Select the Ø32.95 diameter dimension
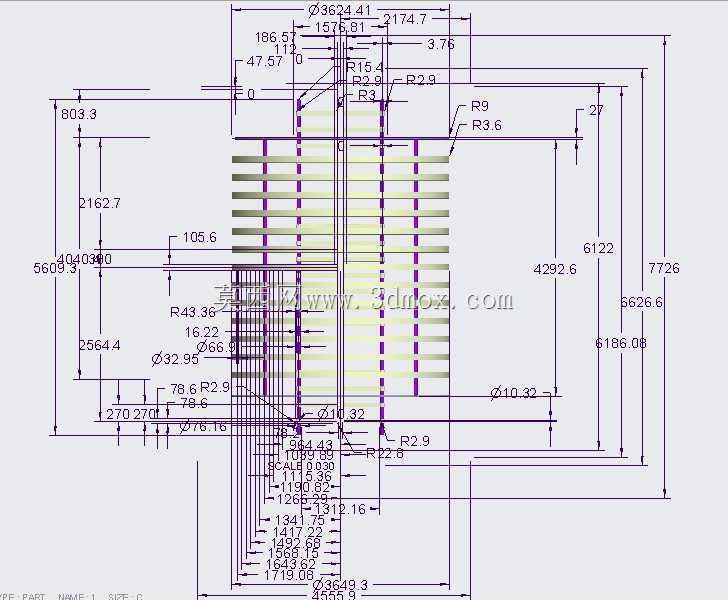728x600 pixels. coord(176,359)
